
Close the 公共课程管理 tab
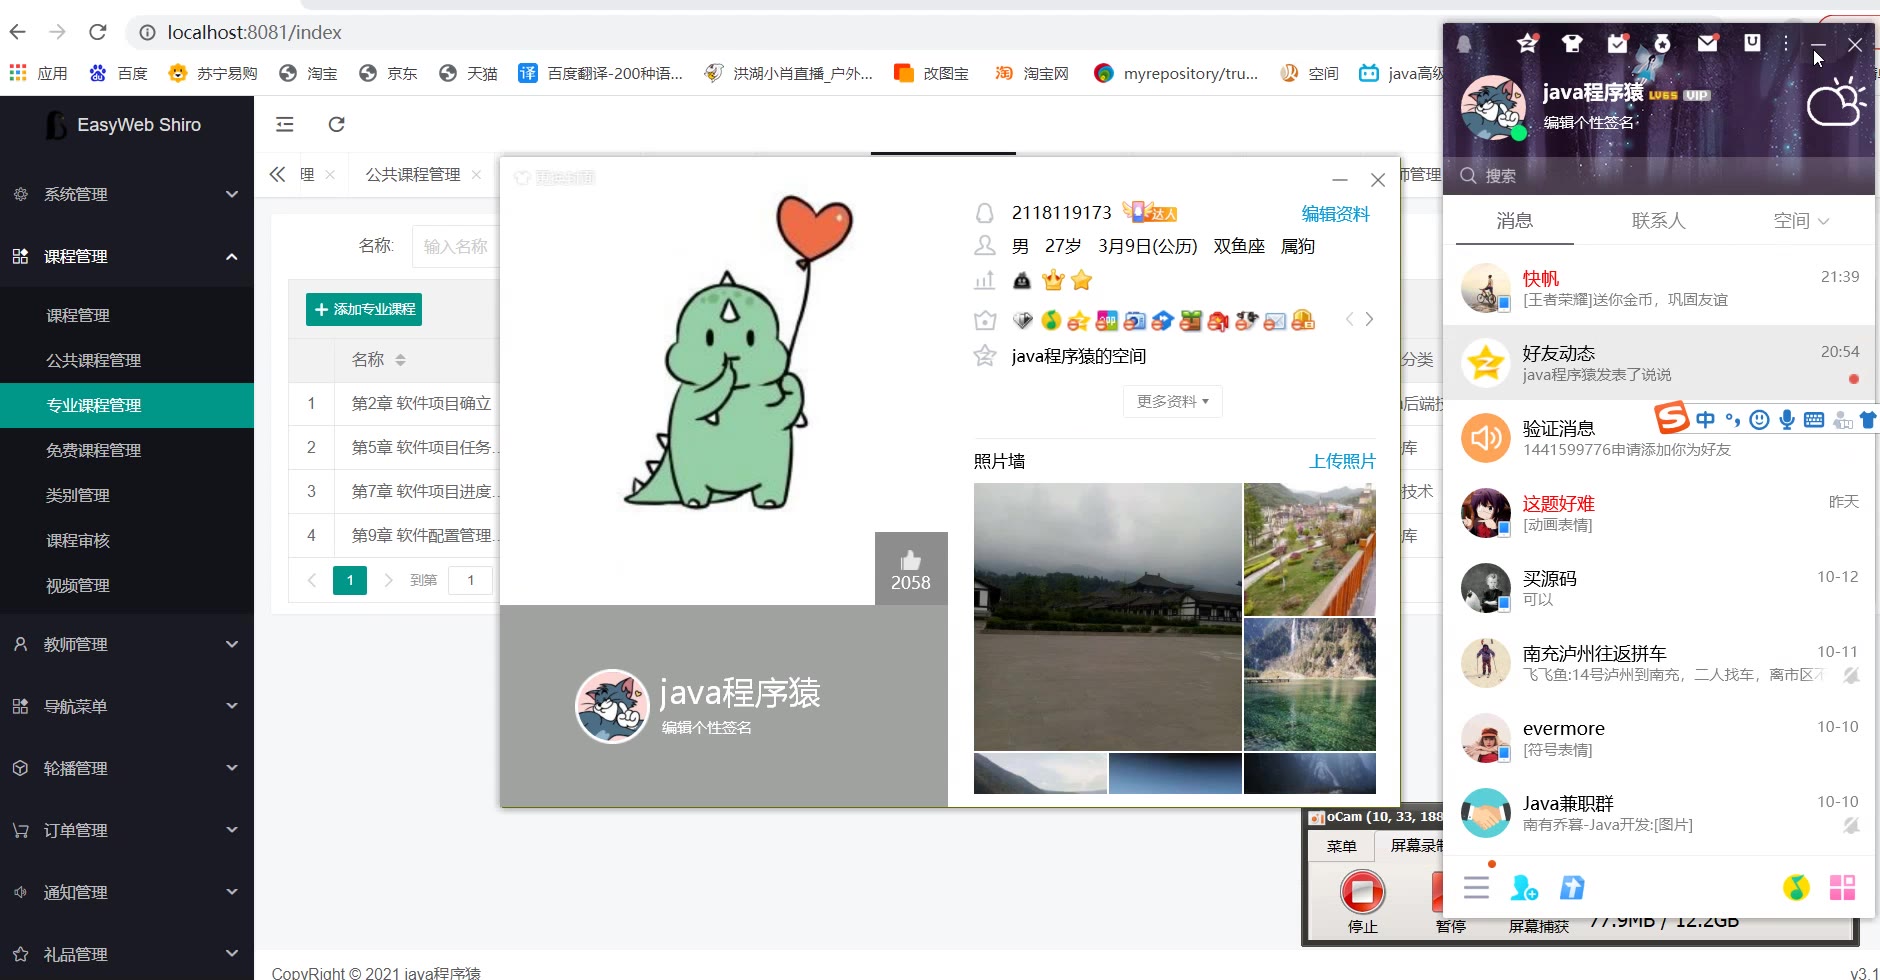pos(476,174)
